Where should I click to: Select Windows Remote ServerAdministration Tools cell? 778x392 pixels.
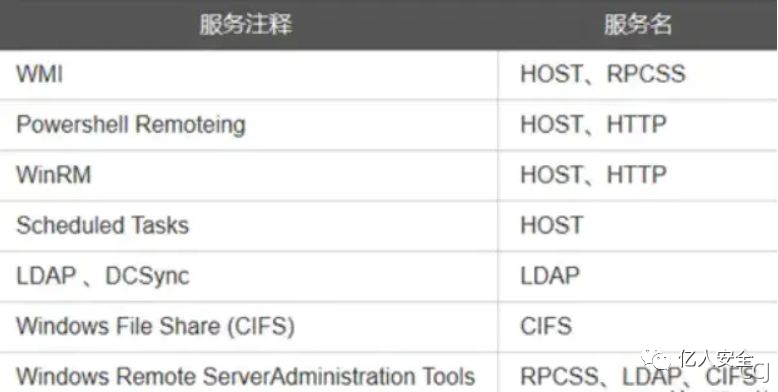tap(249, 372)
